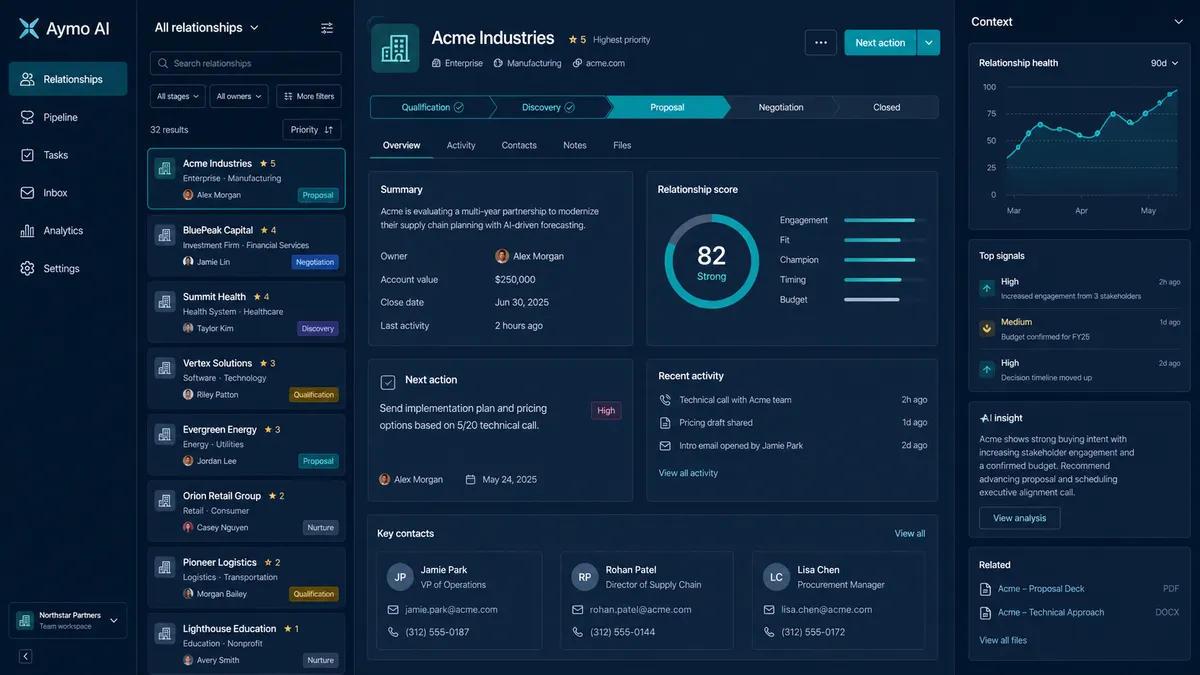Image resolution: width=1200 pixels, height=675 pixels.
Task: Click the Tasks sidebar icon
Action: coord(27,155)
